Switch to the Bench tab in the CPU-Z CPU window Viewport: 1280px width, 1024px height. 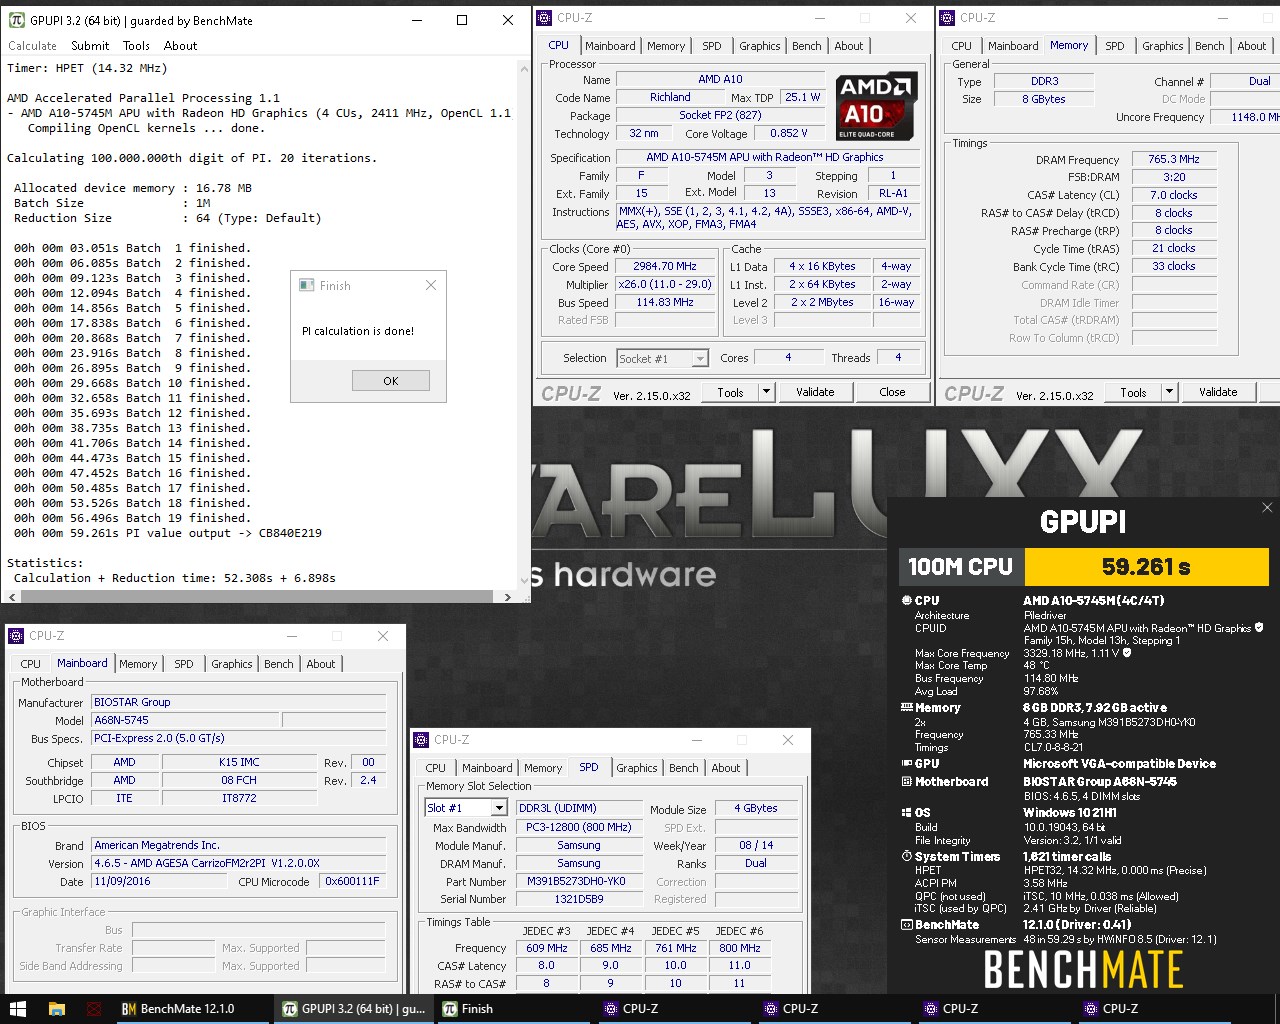[807, 46]
